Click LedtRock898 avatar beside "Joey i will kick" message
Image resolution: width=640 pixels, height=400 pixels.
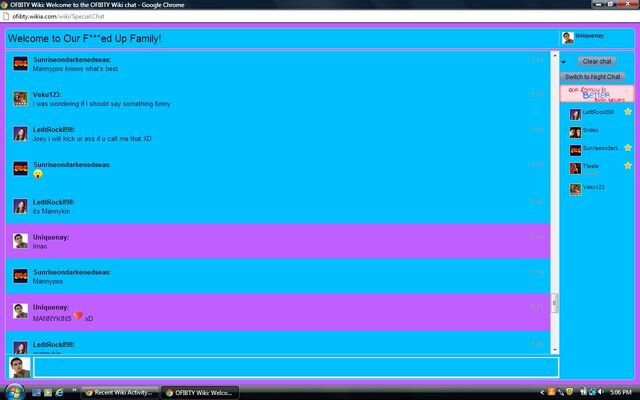click(20, 133)
